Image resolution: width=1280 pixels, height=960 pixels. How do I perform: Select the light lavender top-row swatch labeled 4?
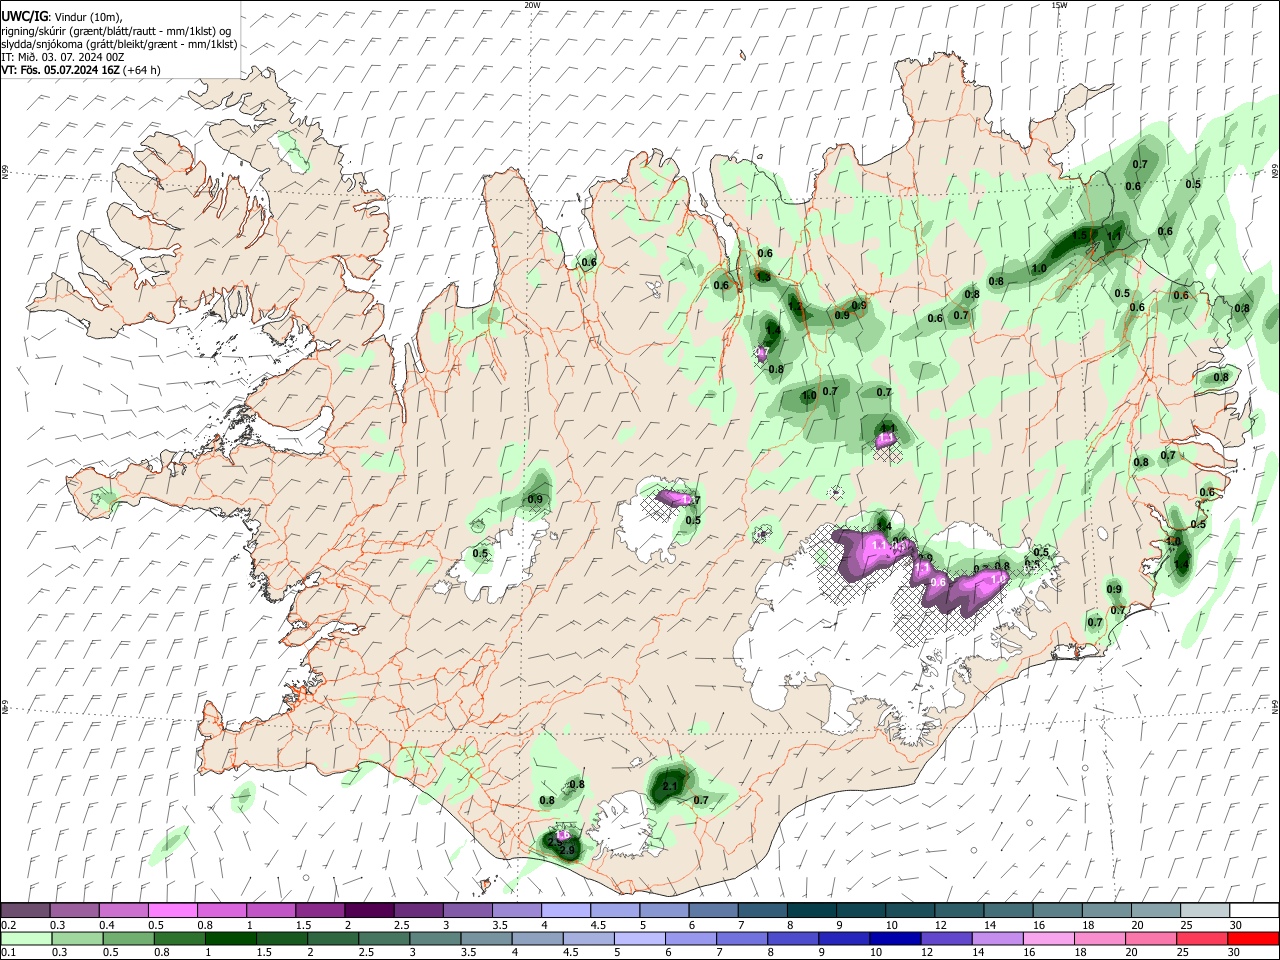(x=564, y=910)
